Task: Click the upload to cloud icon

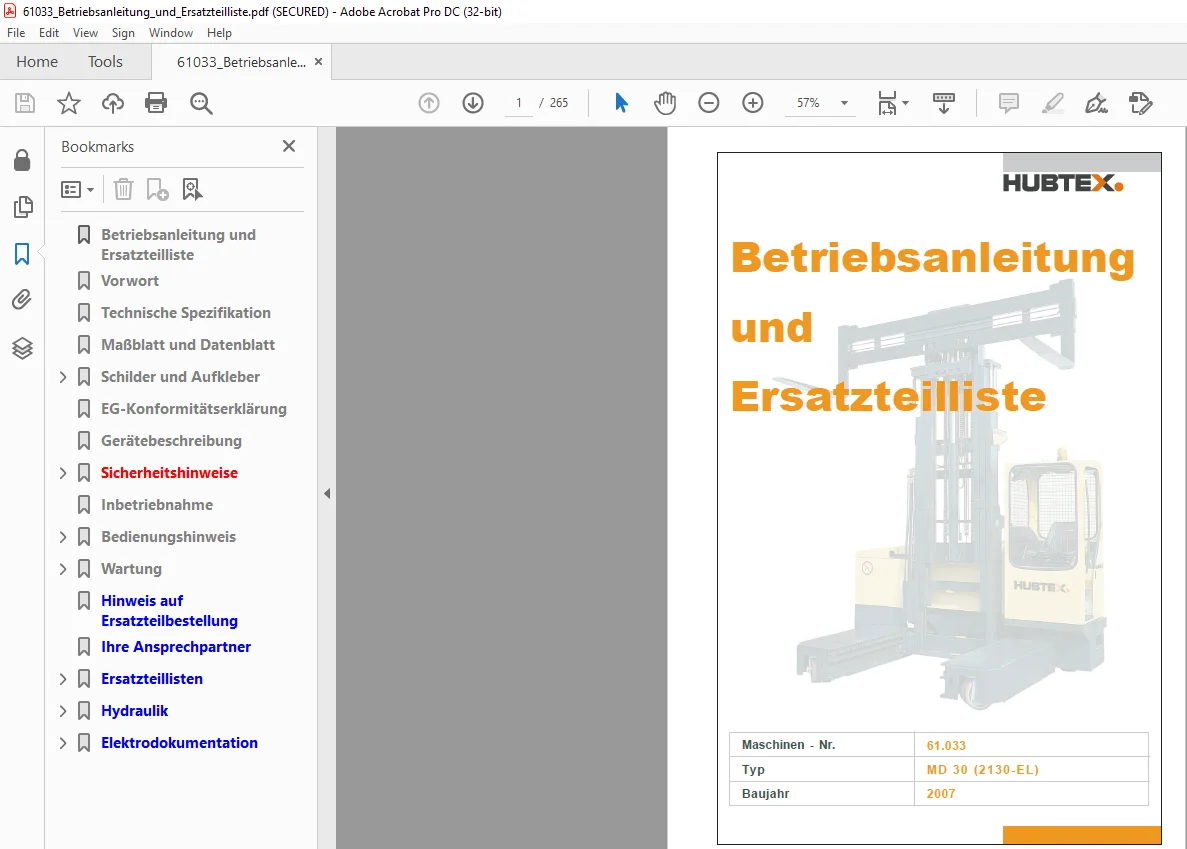Action: pos(113,103)
